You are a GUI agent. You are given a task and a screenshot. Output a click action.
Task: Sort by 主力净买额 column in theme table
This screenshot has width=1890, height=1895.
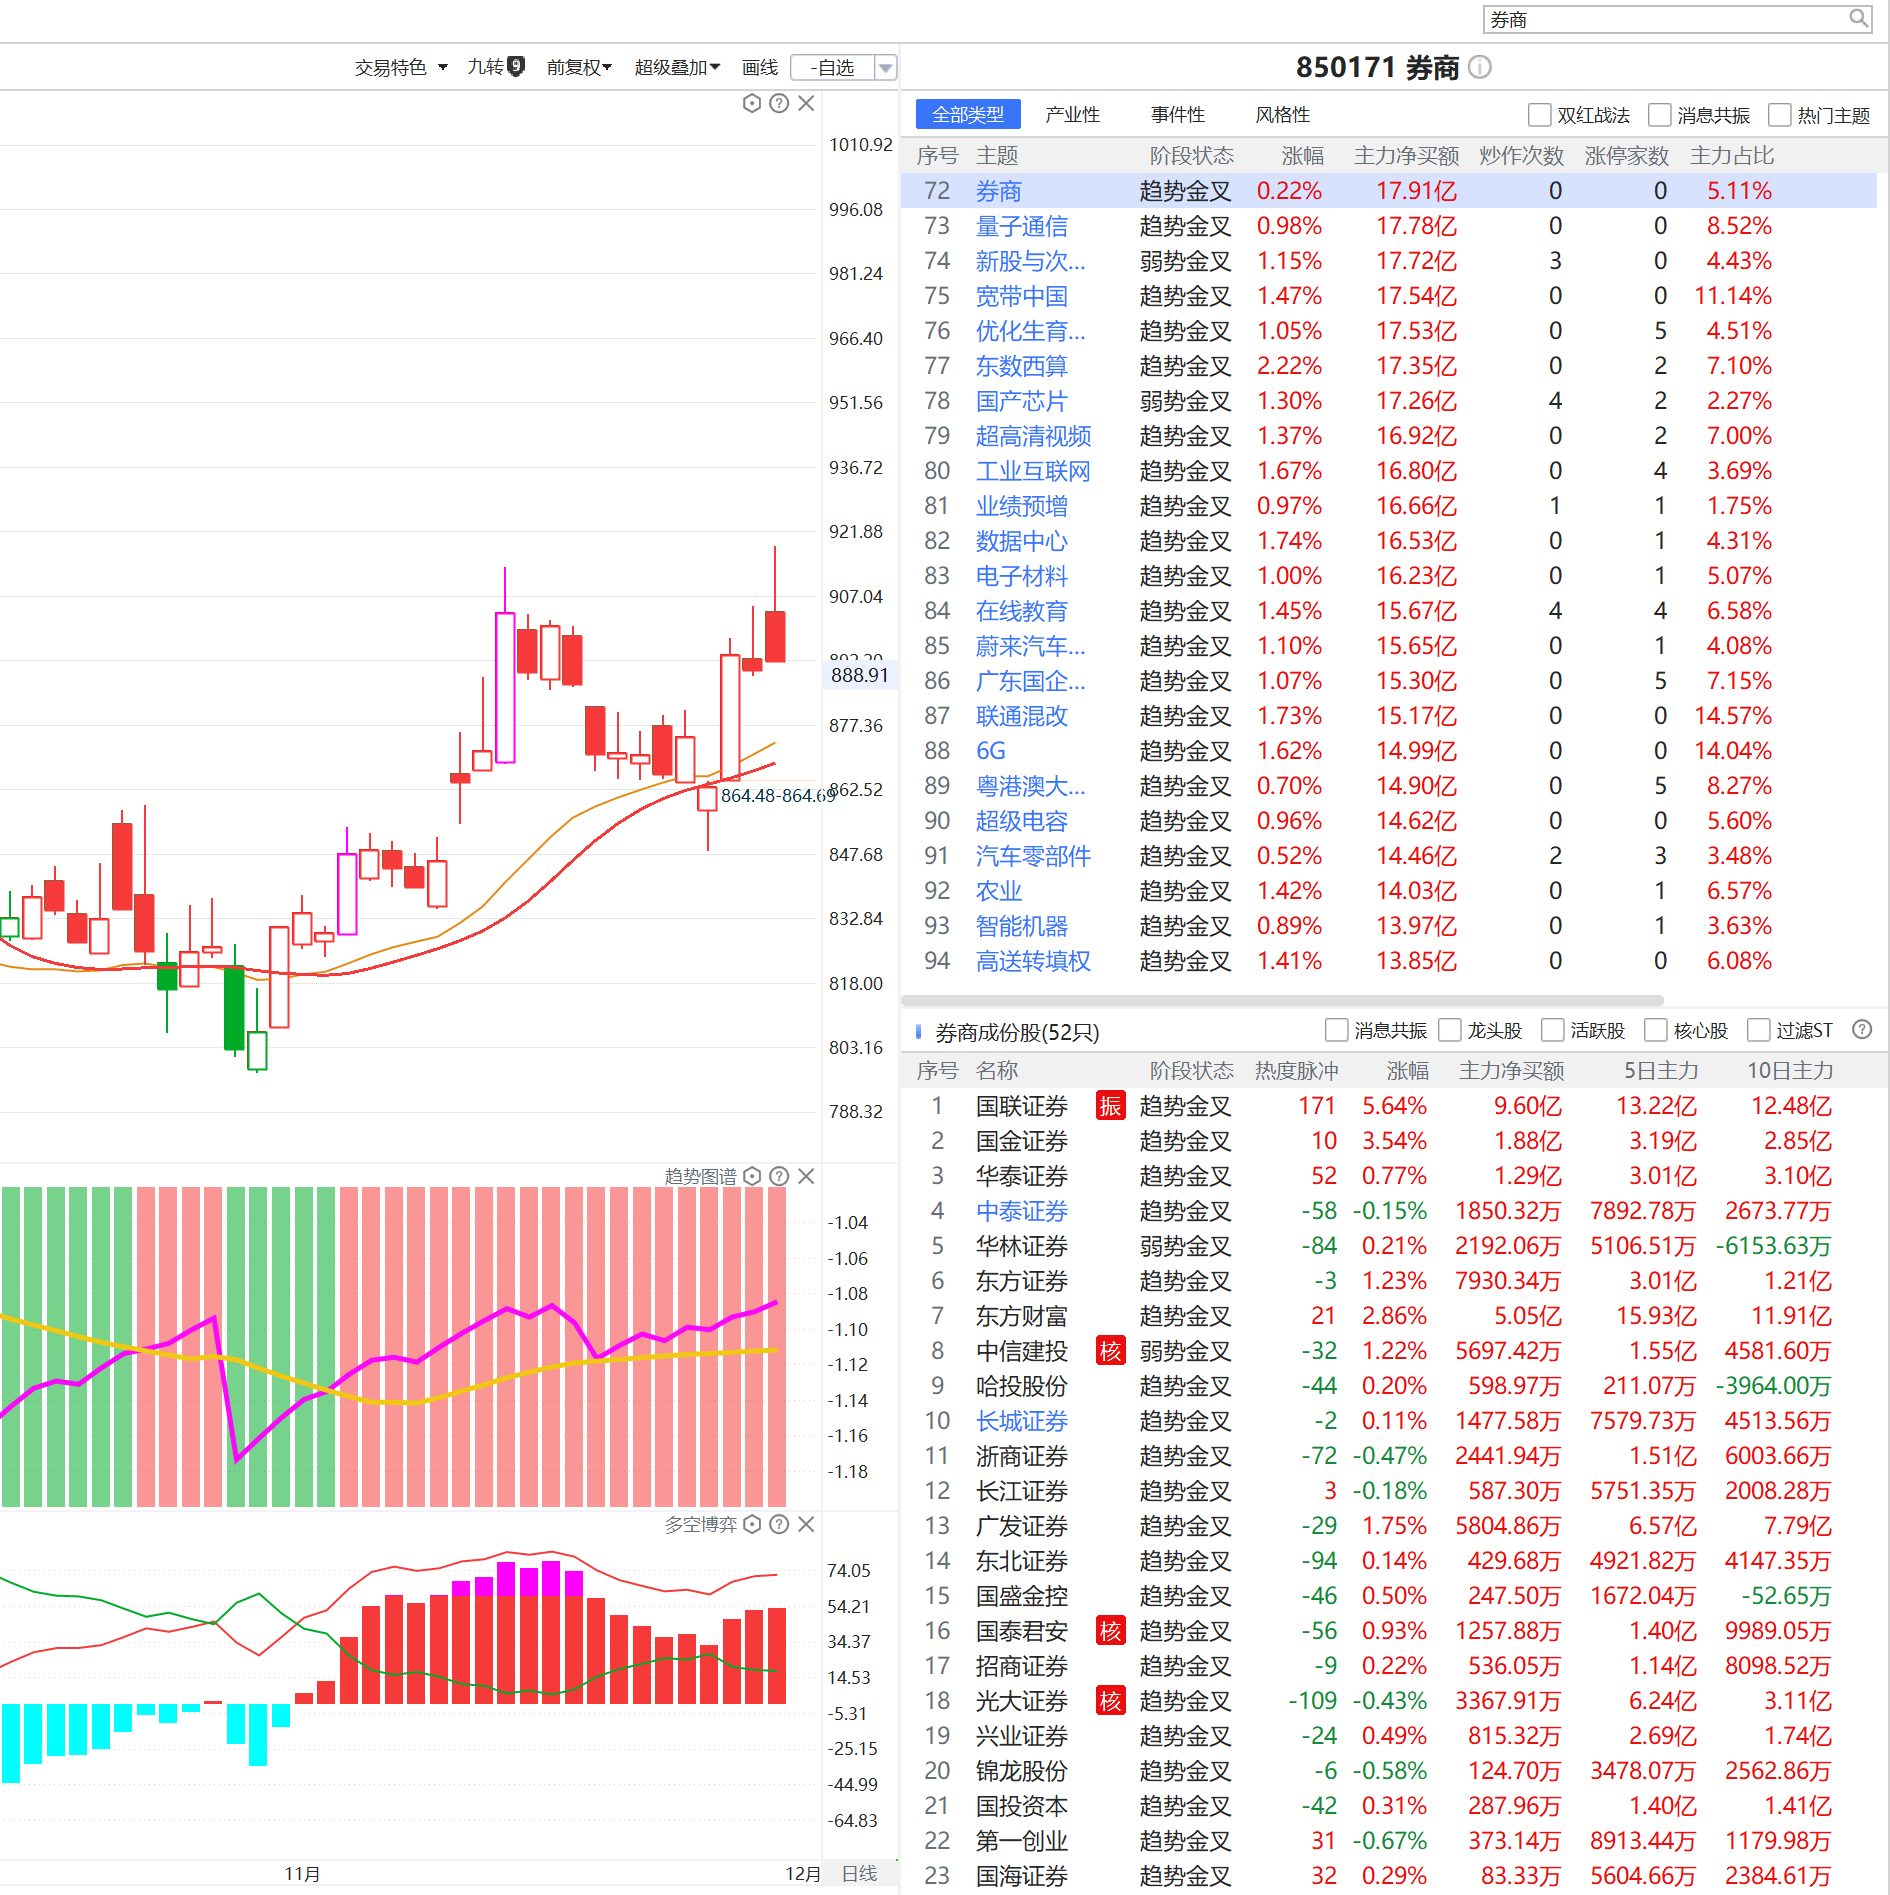point(1406,156)
